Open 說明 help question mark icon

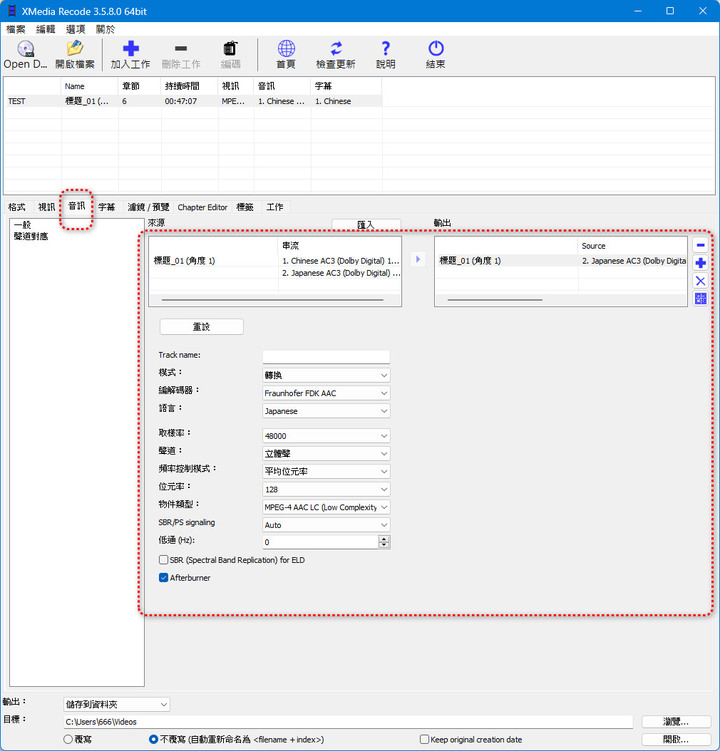pos(385,48)
